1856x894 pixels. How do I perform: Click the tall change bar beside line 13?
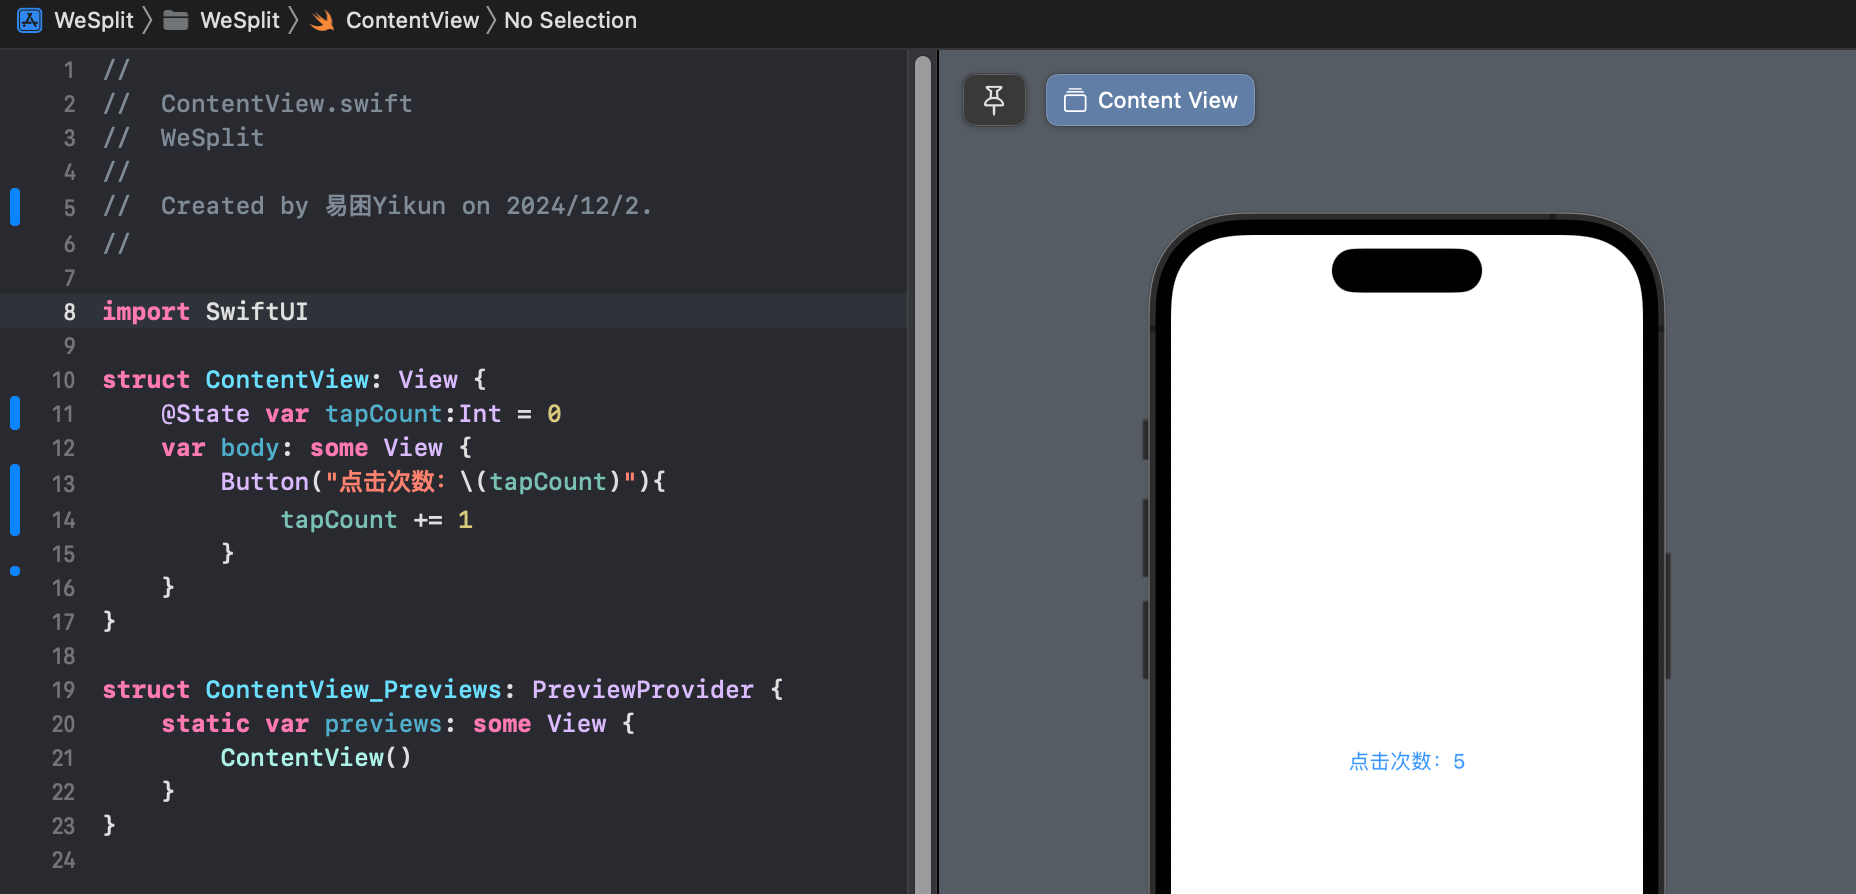point(15,500)
